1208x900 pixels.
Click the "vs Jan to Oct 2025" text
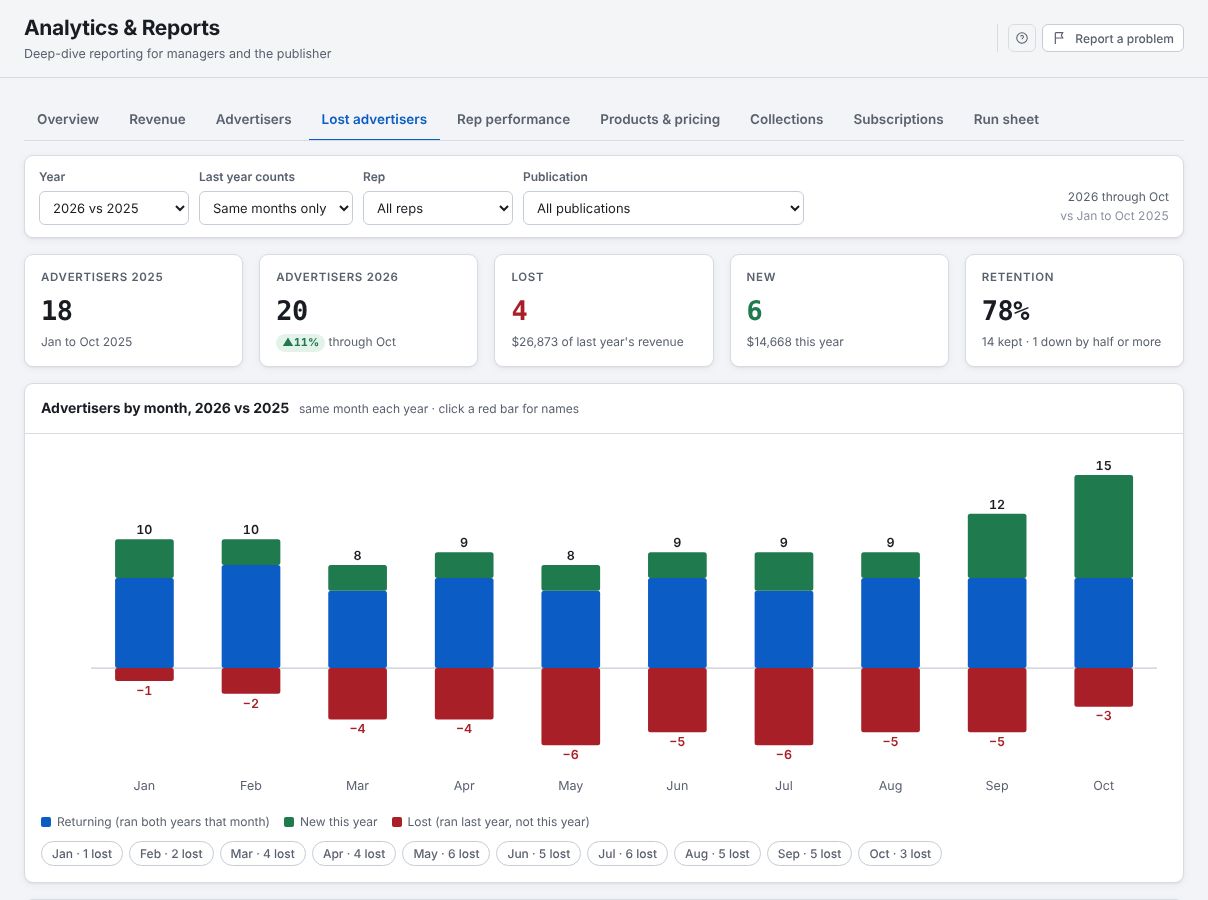pos(1115,216)
